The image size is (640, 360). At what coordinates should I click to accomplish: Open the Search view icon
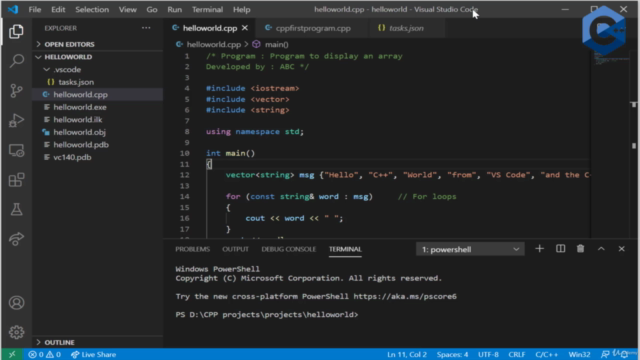pos(16,61)
